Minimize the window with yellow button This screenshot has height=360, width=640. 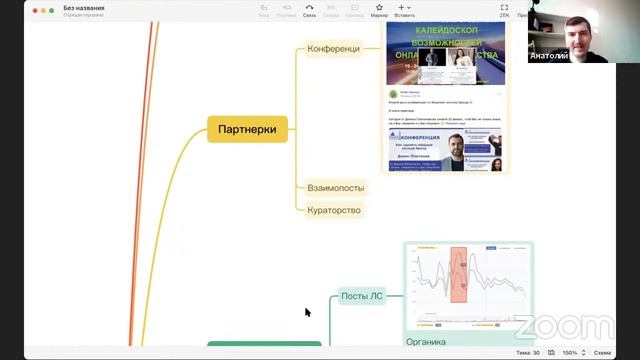43,11
